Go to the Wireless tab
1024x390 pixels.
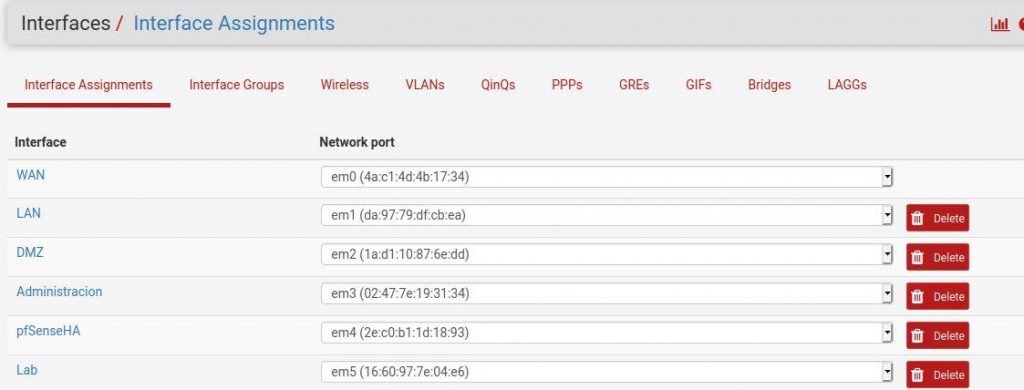[345, 85]
